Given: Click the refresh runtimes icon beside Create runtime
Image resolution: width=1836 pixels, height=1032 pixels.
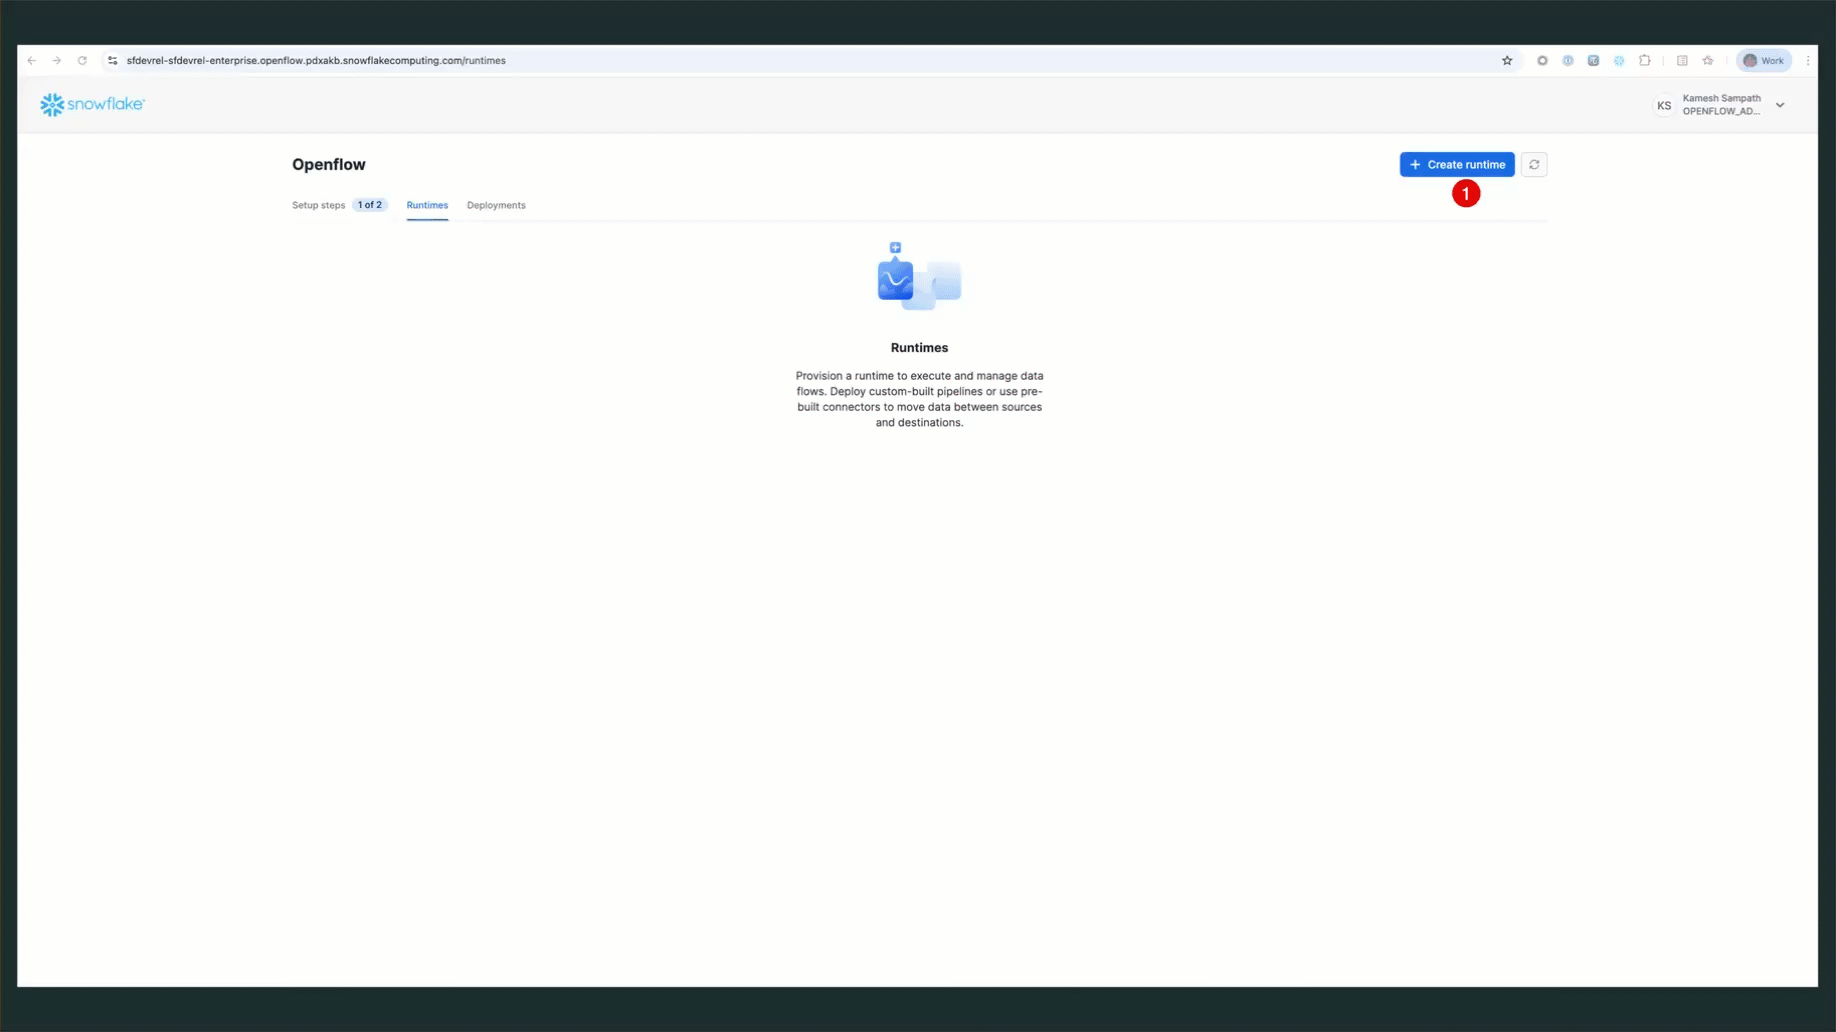Looking at the screenshot, I should pos(1533,164).
